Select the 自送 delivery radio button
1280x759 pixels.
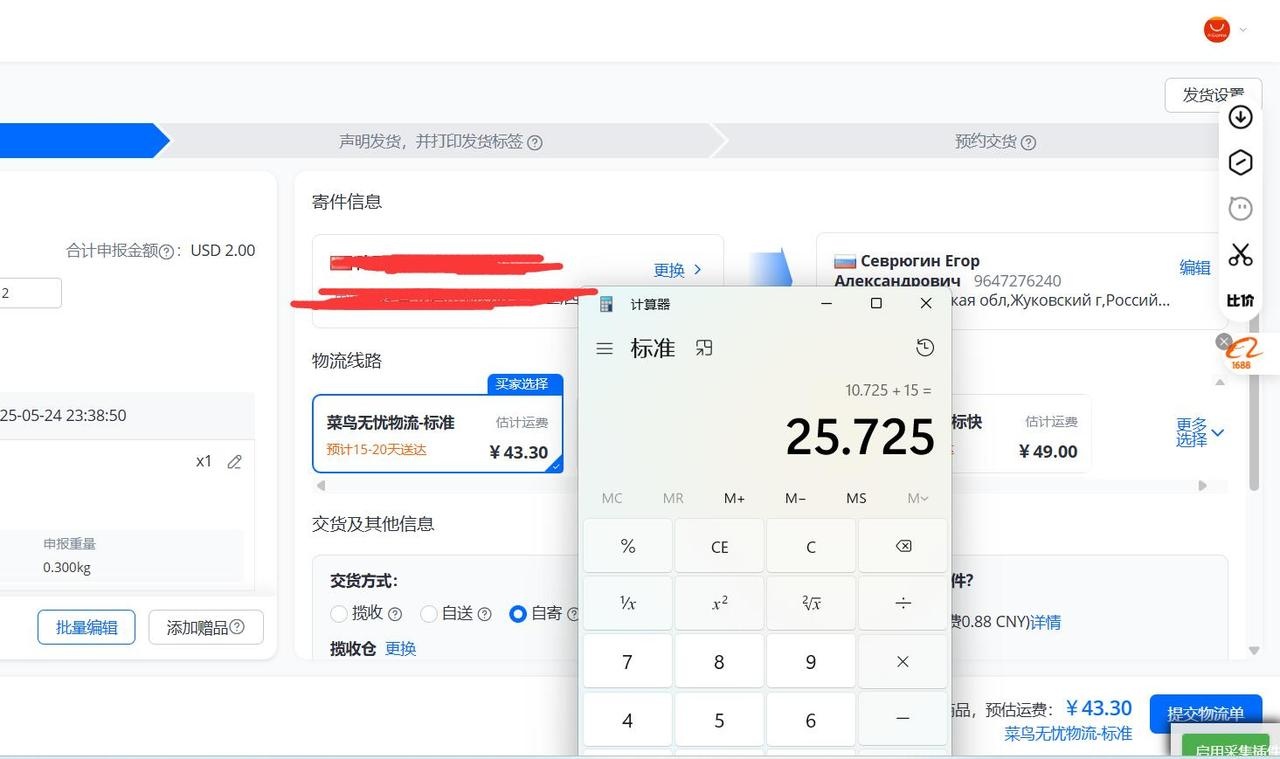429,614
